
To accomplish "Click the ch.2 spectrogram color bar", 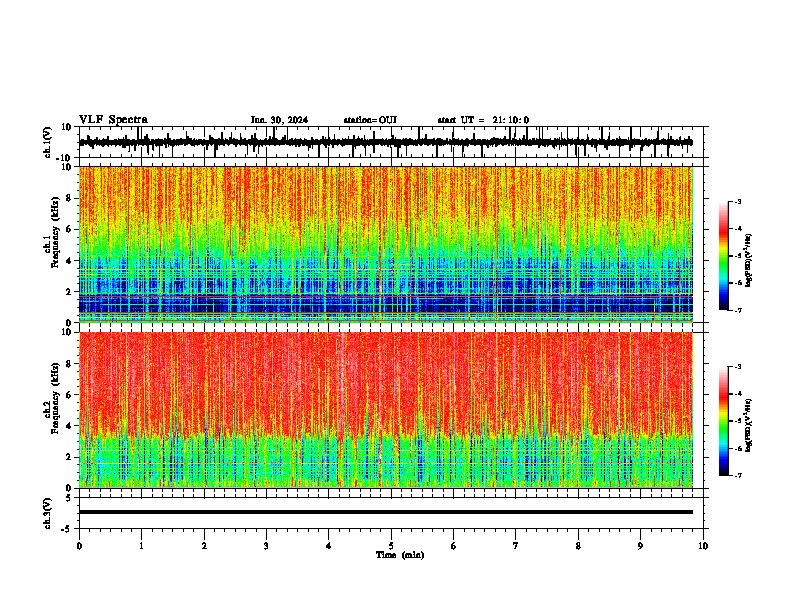I will pos(724,421).
